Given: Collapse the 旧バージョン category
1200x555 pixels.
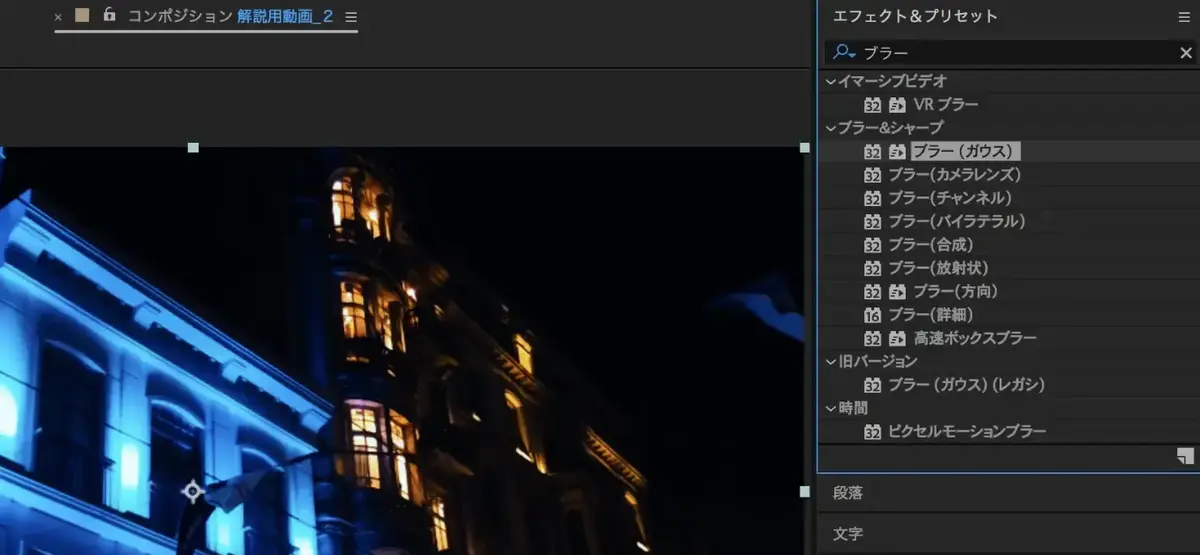Looking at the screenshot, I should (830, 361).
